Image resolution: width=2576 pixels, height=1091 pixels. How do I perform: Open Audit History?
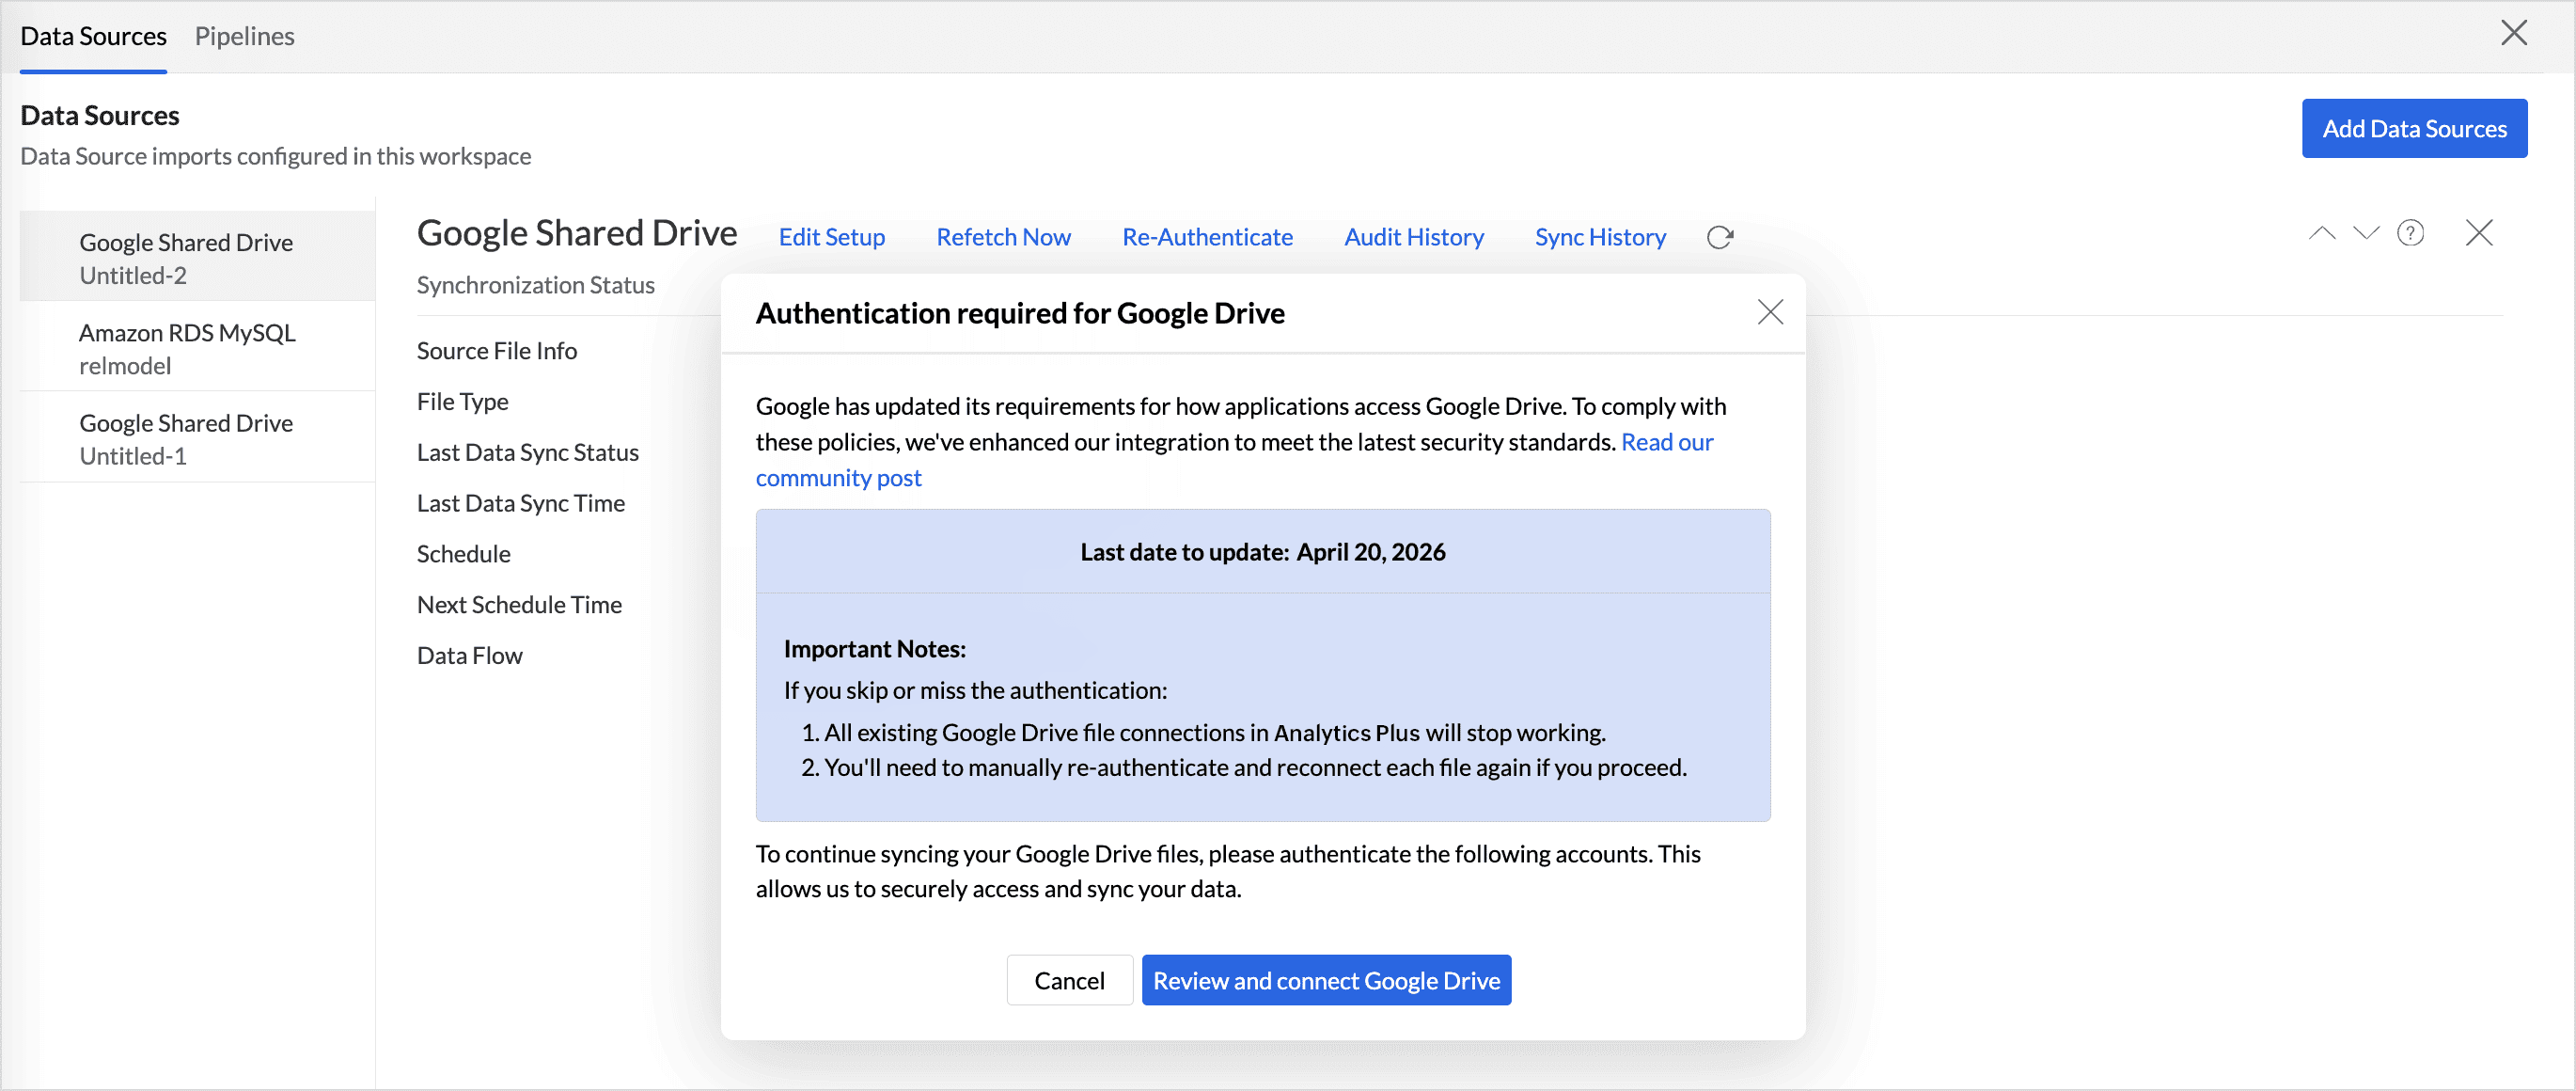[1413, 237]
